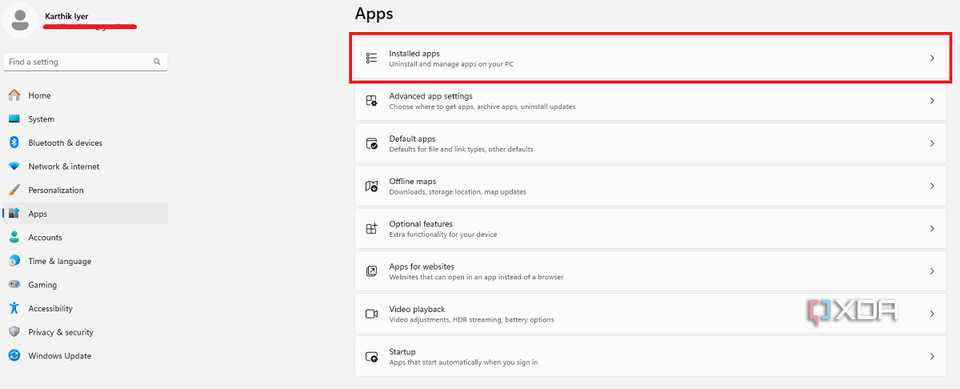This screenshot has width=960, height=389.
Task: Click 'Apps that start automatically' description
Action: 463,362
